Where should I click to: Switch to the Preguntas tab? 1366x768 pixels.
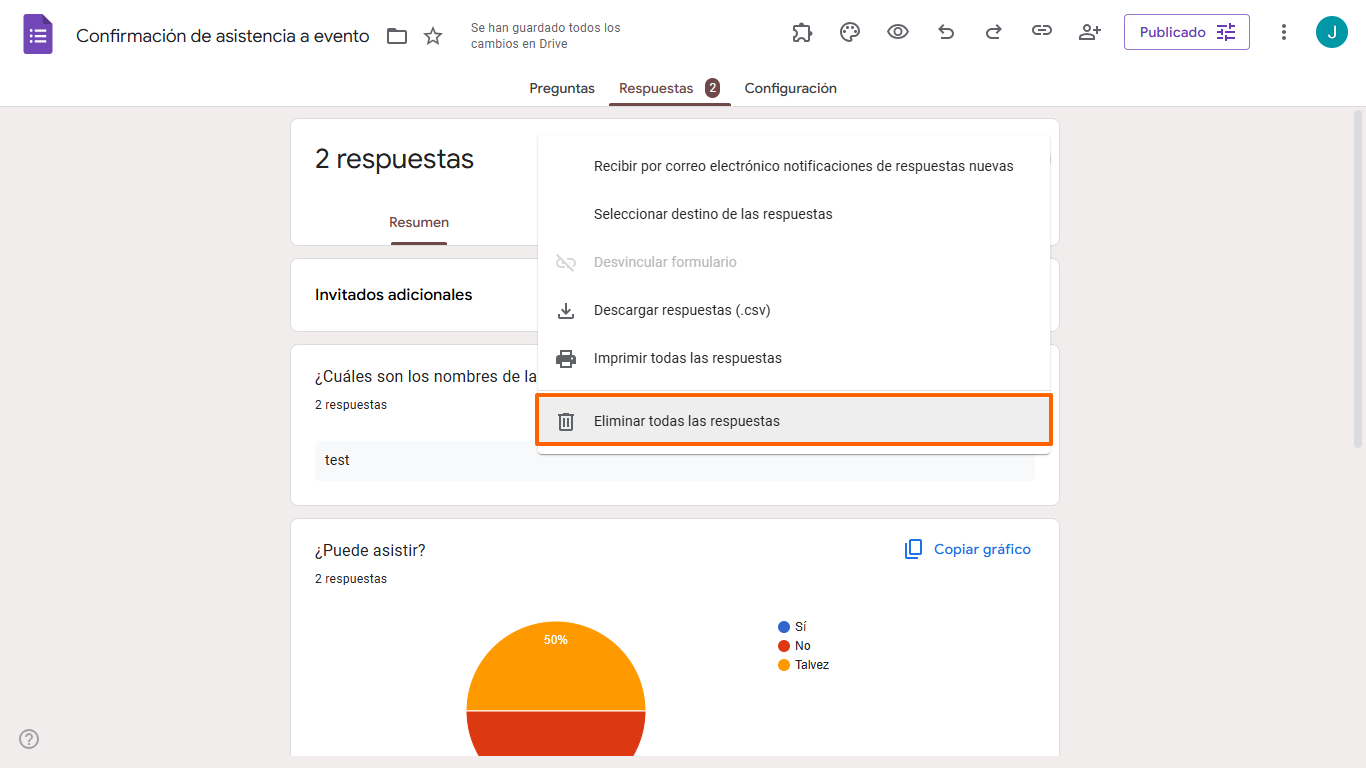561,88
